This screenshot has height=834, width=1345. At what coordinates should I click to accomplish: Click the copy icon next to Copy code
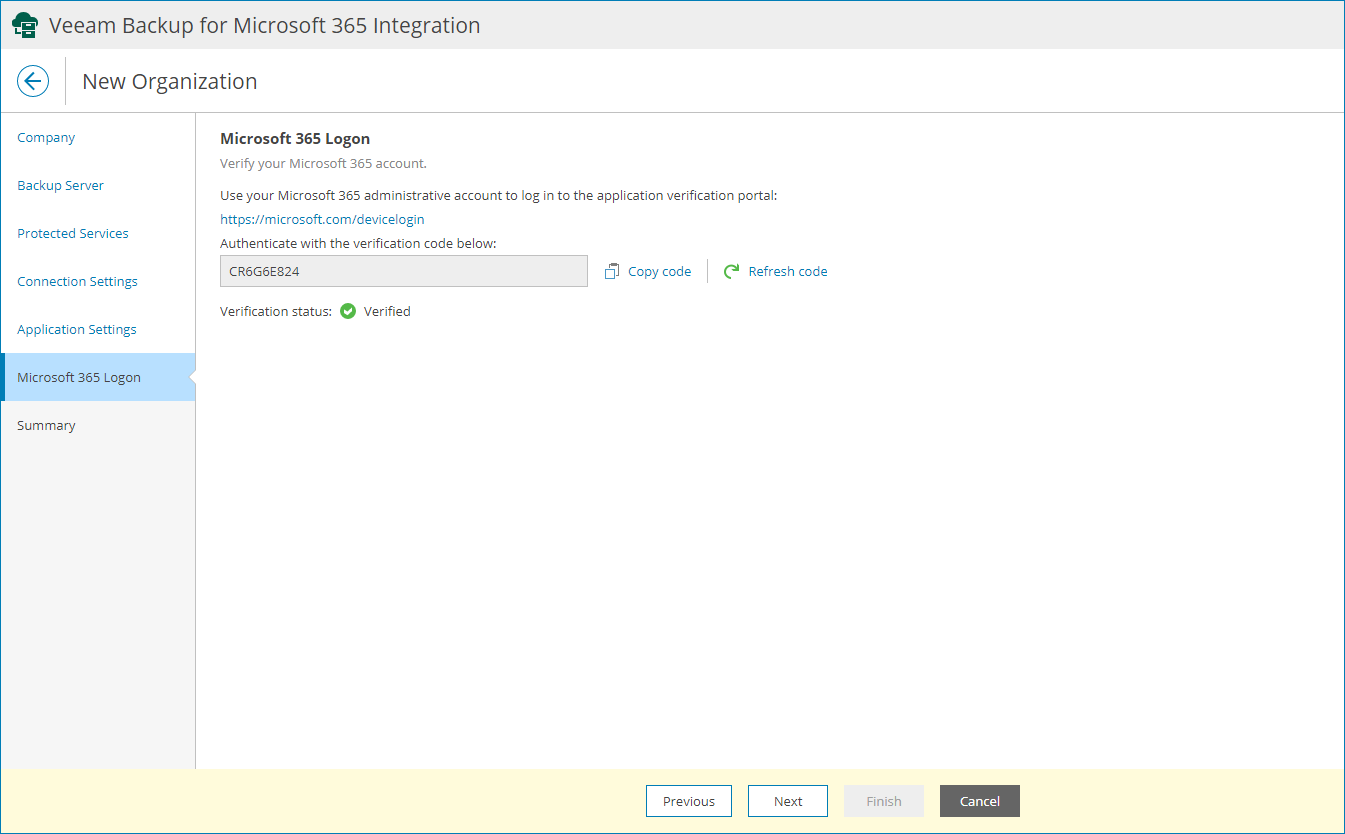tap(612, 270)
